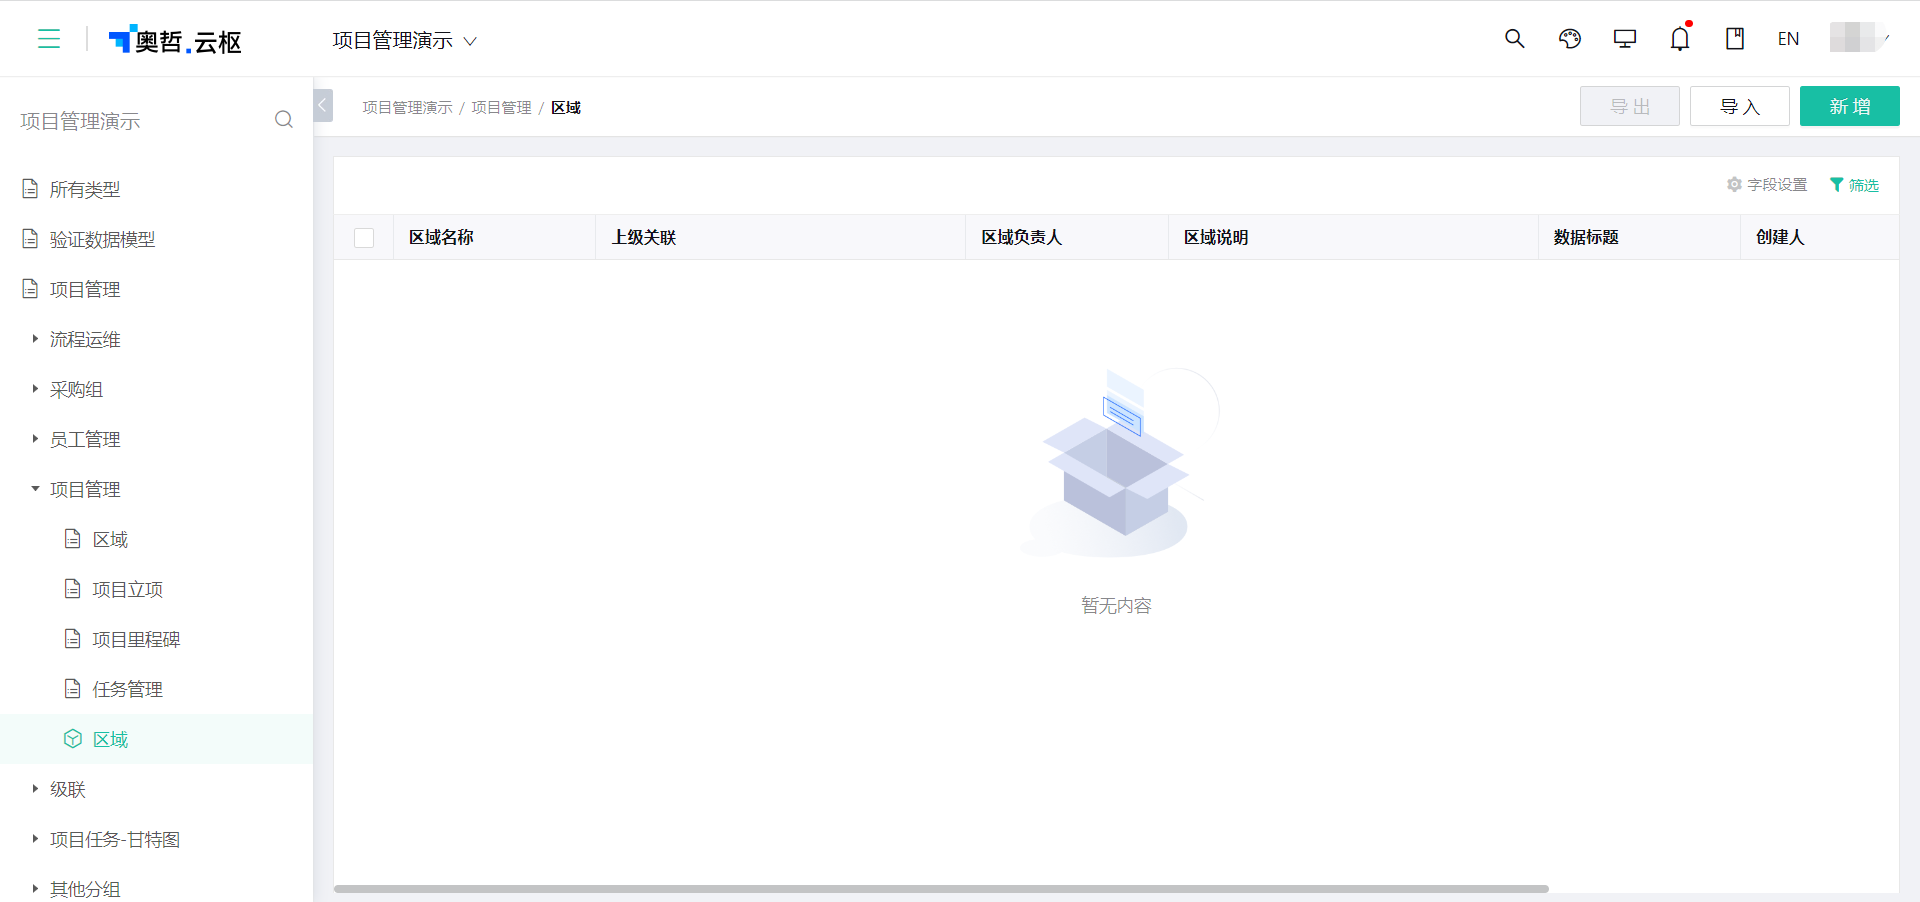Click the 项目立项 document icon

(72, 589)
